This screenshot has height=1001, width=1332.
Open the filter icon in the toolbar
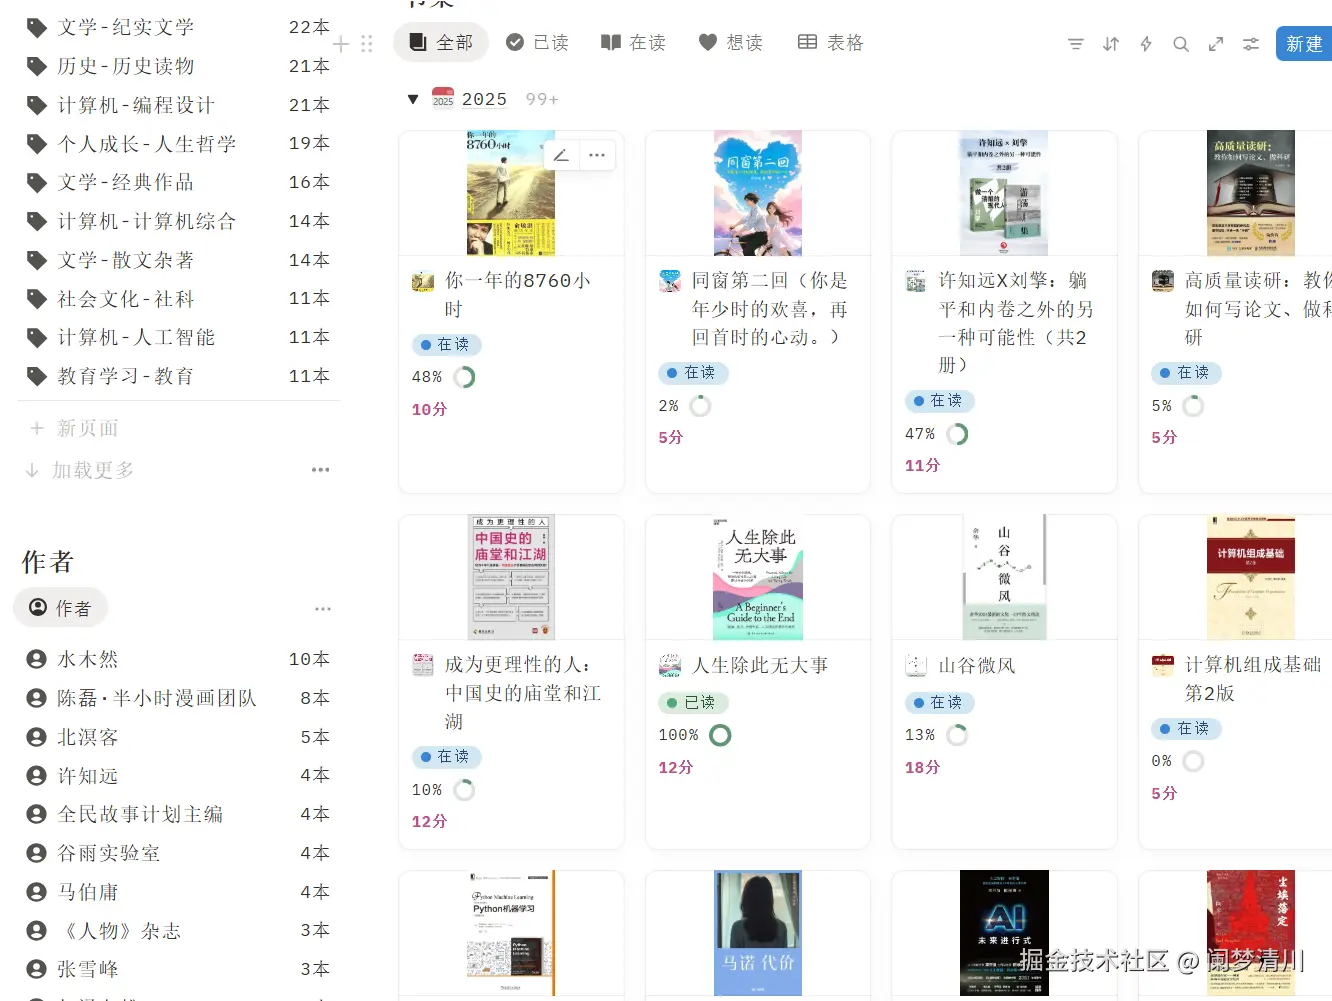click(x=1075, y=44)
